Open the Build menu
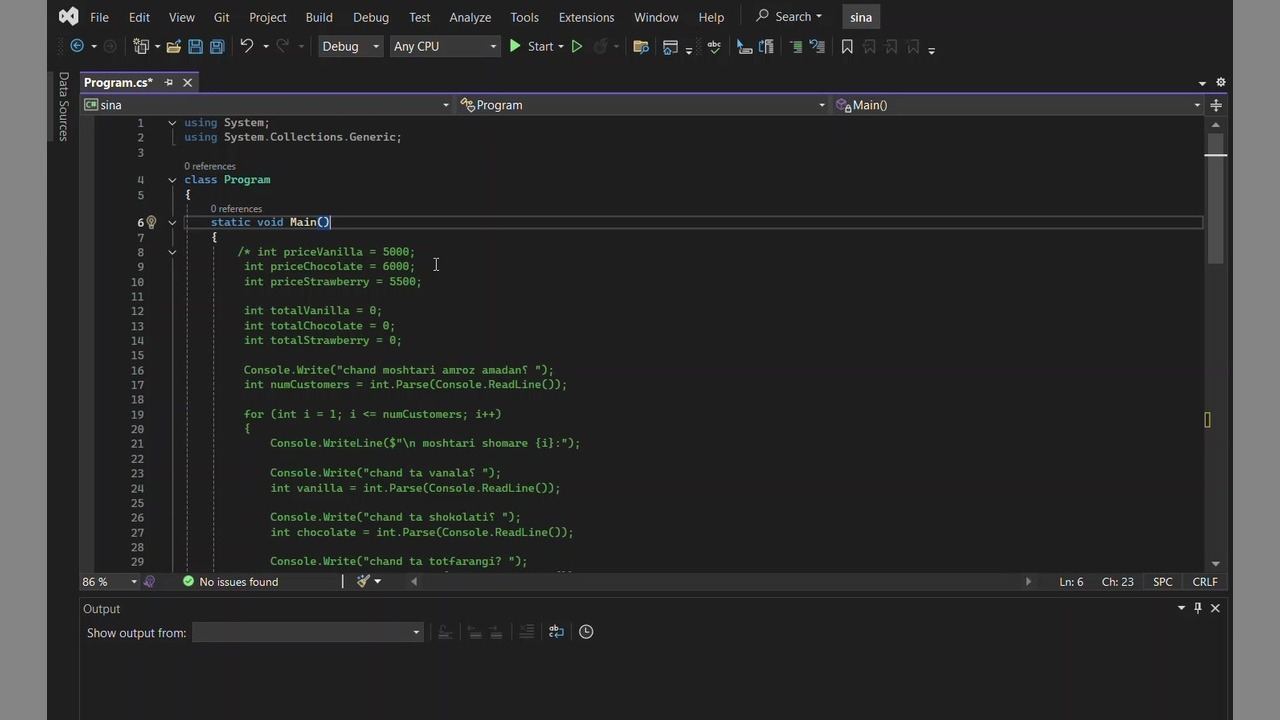The image size is (1280, 720). [319, 17]
